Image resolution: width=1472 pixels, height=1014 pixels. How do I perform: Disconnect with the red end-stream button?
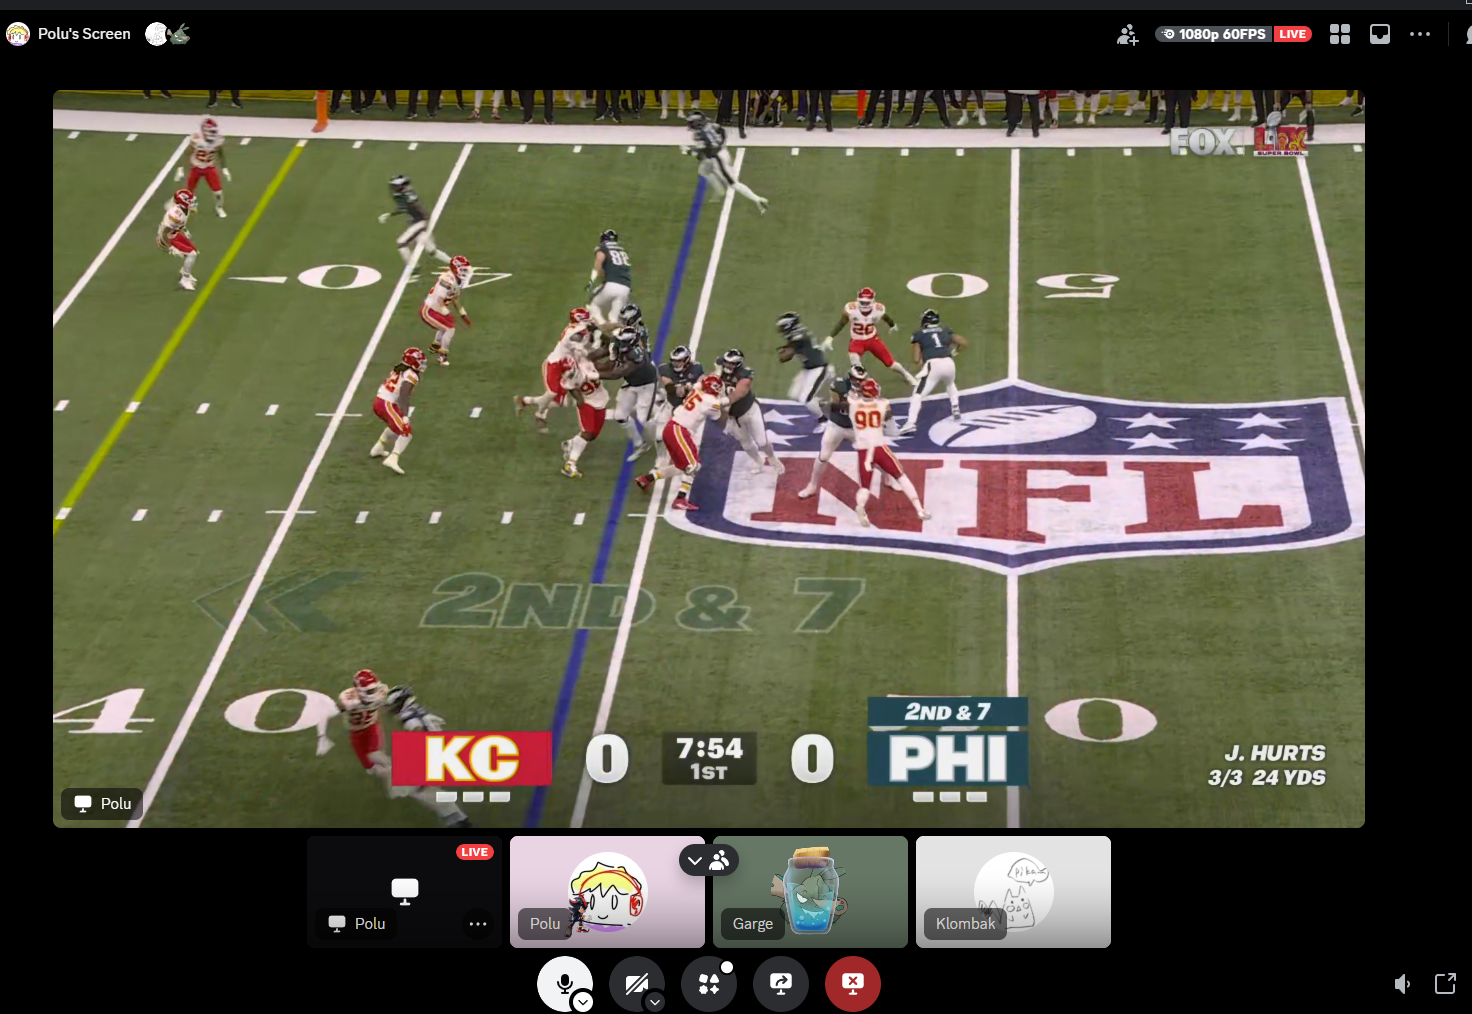pyautogui.click(x=853, y=984)
